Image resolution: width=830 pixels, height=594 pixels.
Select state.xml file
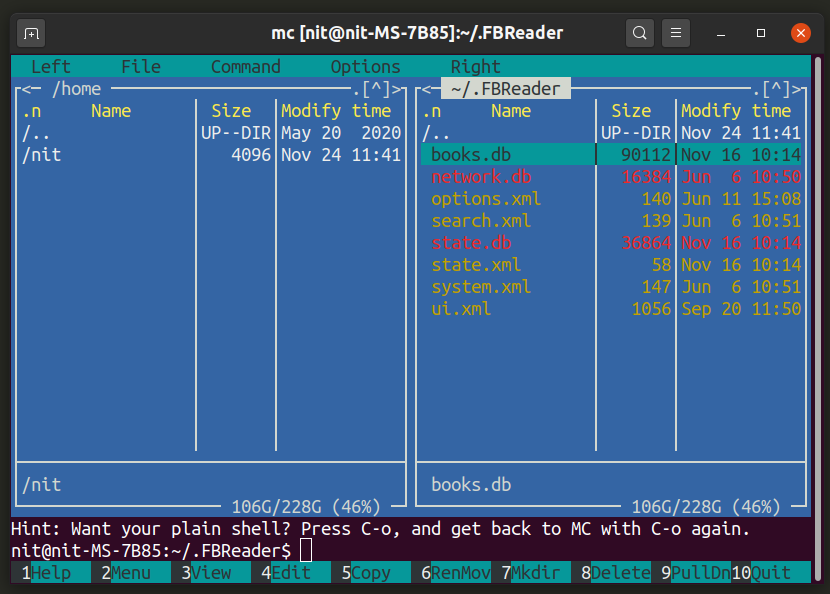(x=611, y=265)
